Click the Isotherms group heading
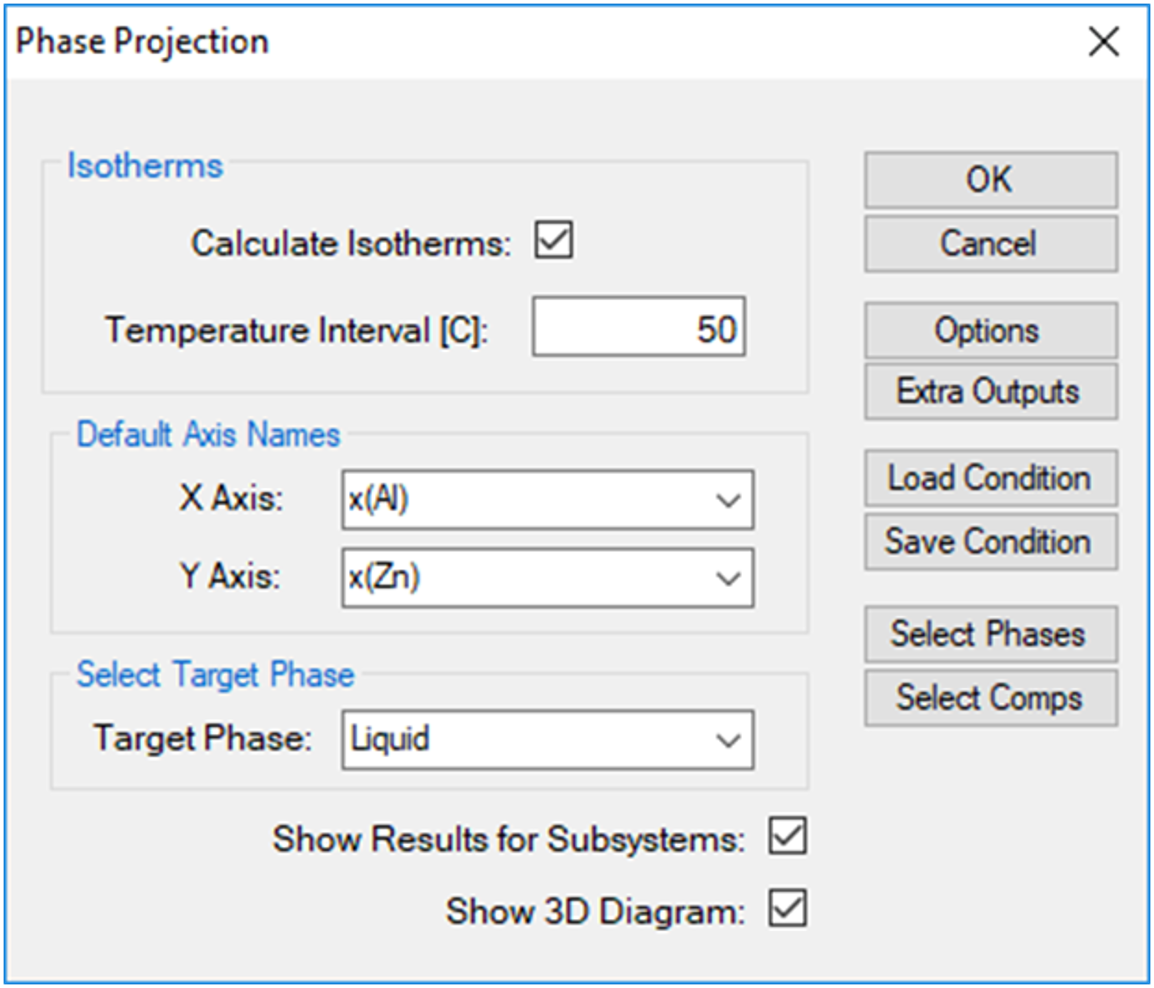This screenshot has width=1154, height=988. pyautogui.click(x=145, y=166)
